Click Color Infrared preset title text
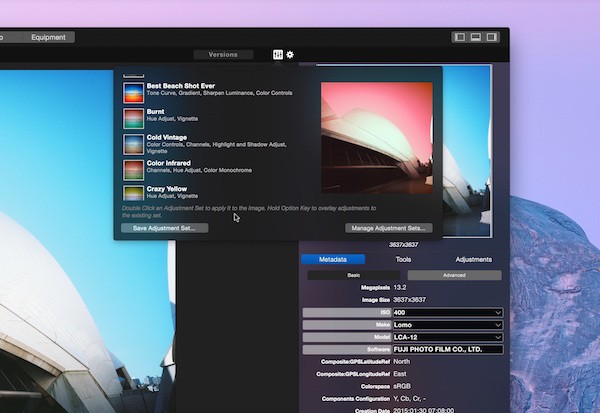This screenshot has width=600, height=413. (168, 163)
